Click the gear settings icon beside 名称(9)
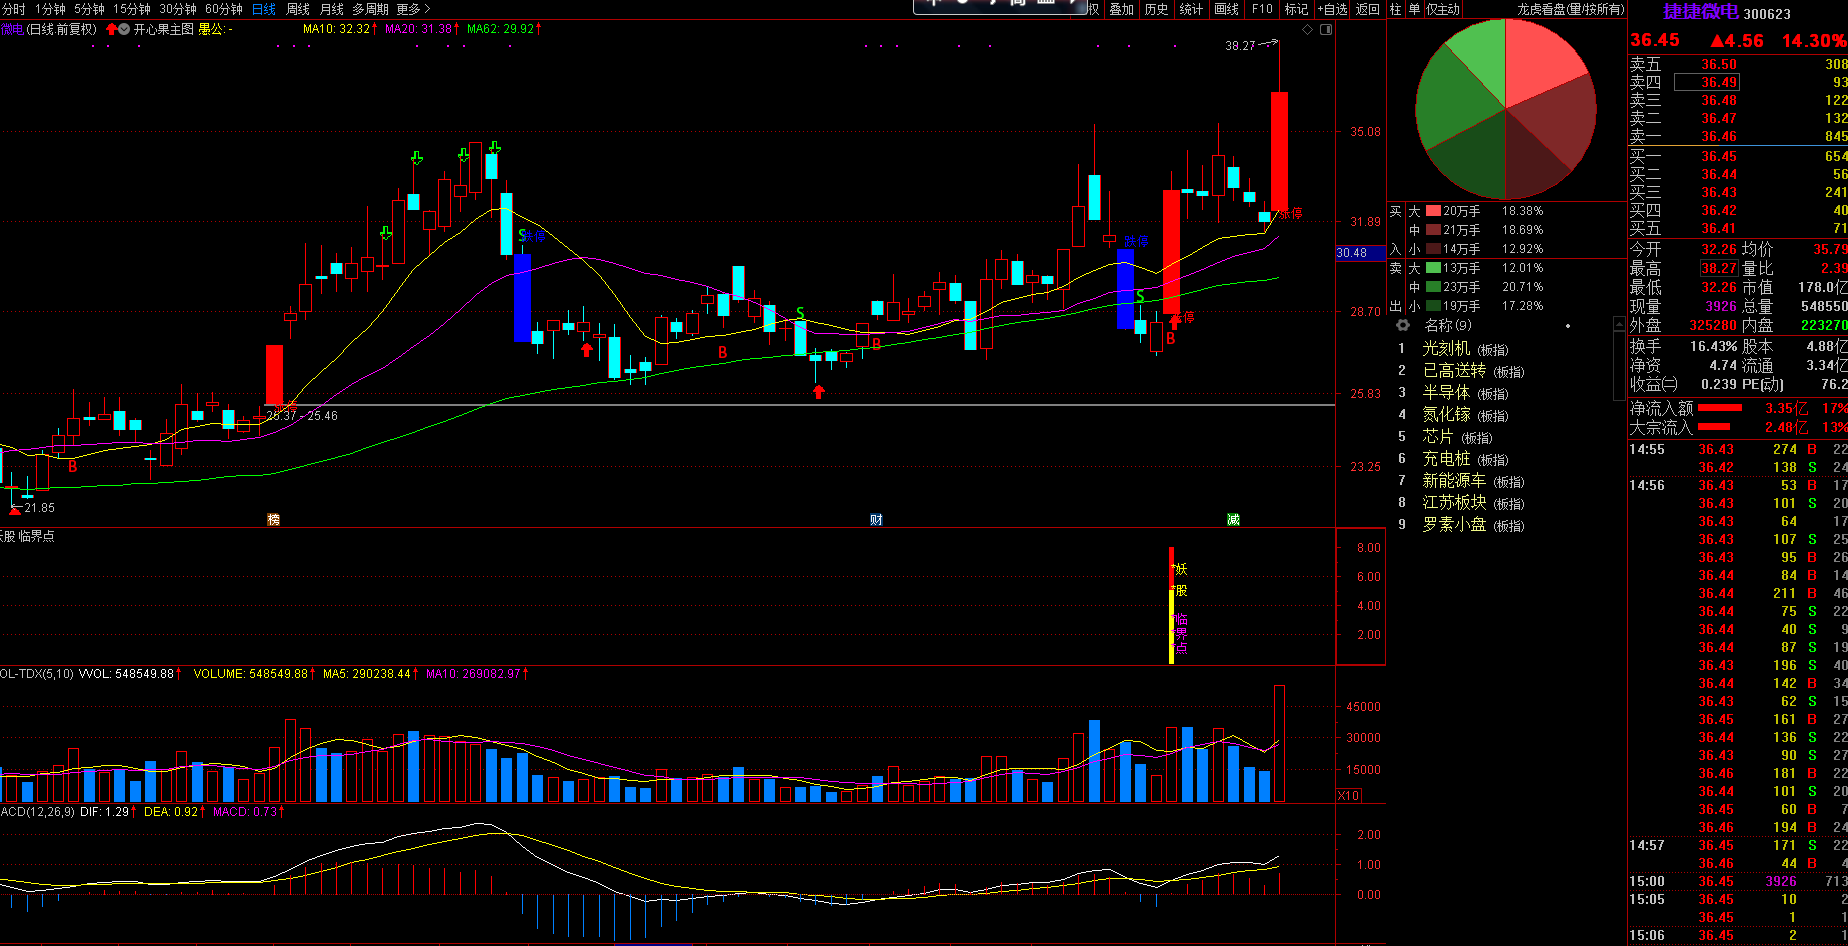 [1403, 326]
